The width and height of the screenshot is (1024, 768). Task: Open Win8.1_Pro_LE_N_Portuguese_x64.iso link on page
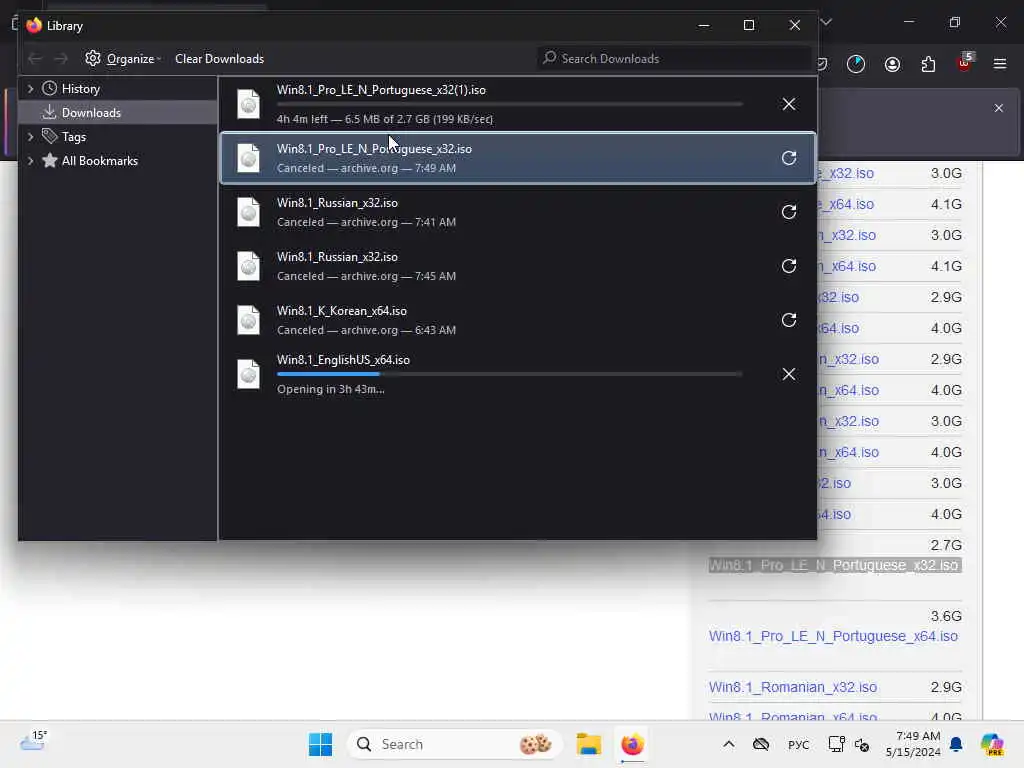click(x=833, y=636)
